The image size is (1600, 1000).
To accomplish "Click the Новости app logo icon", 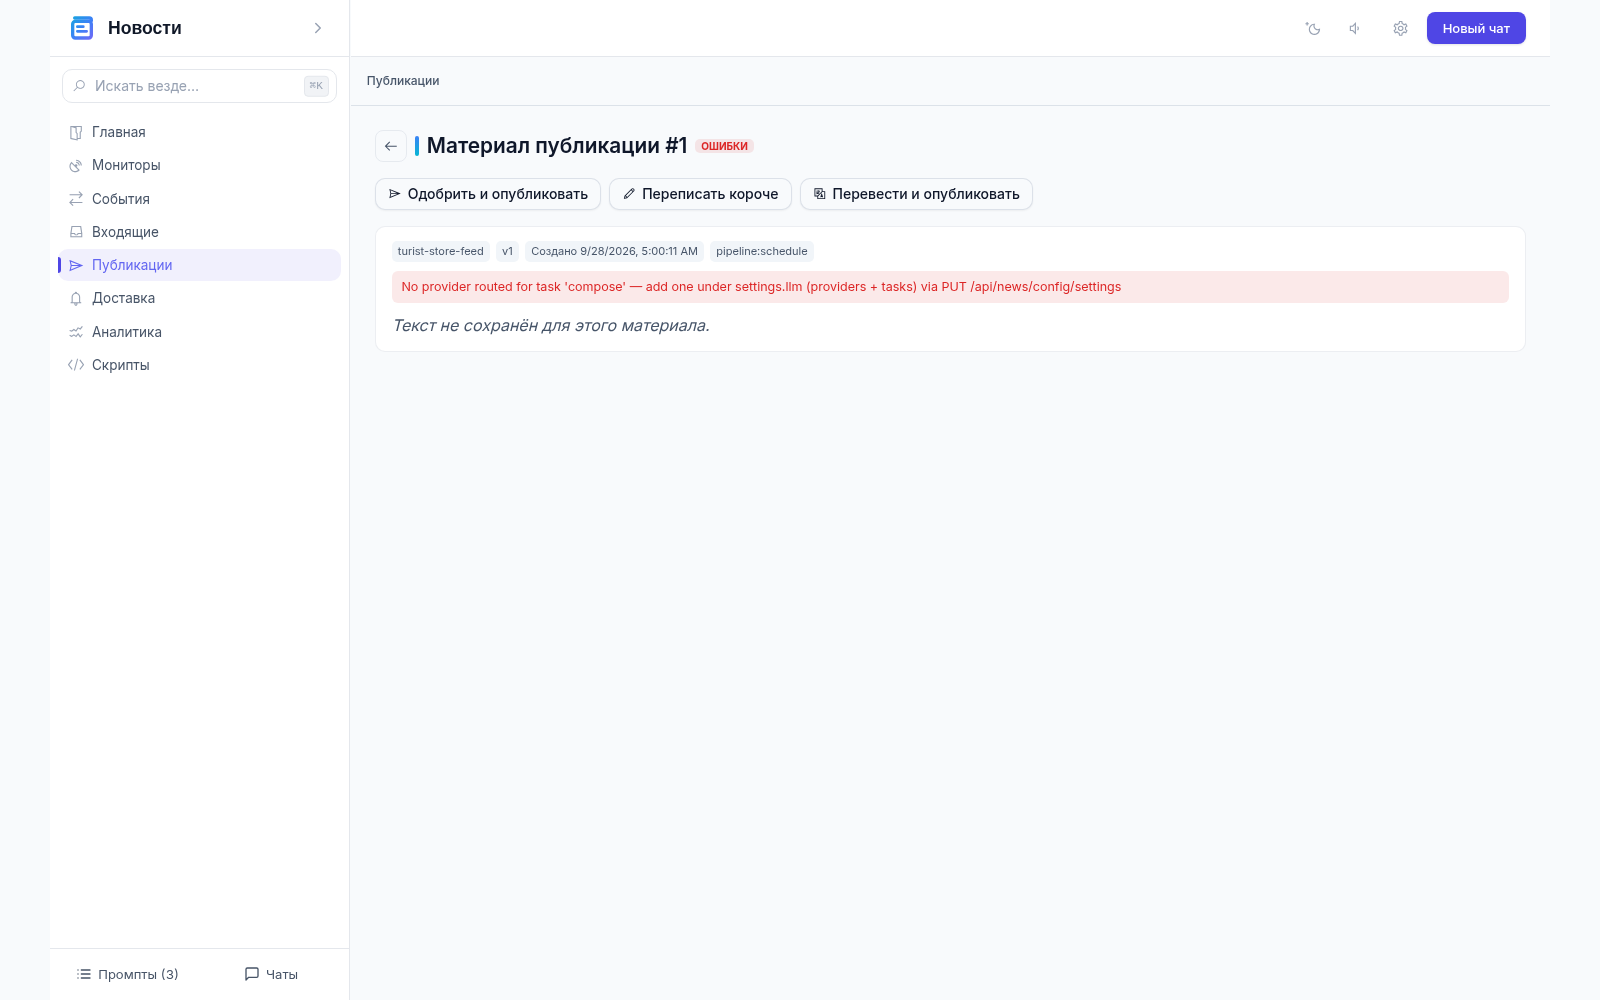I will point(82,28).
